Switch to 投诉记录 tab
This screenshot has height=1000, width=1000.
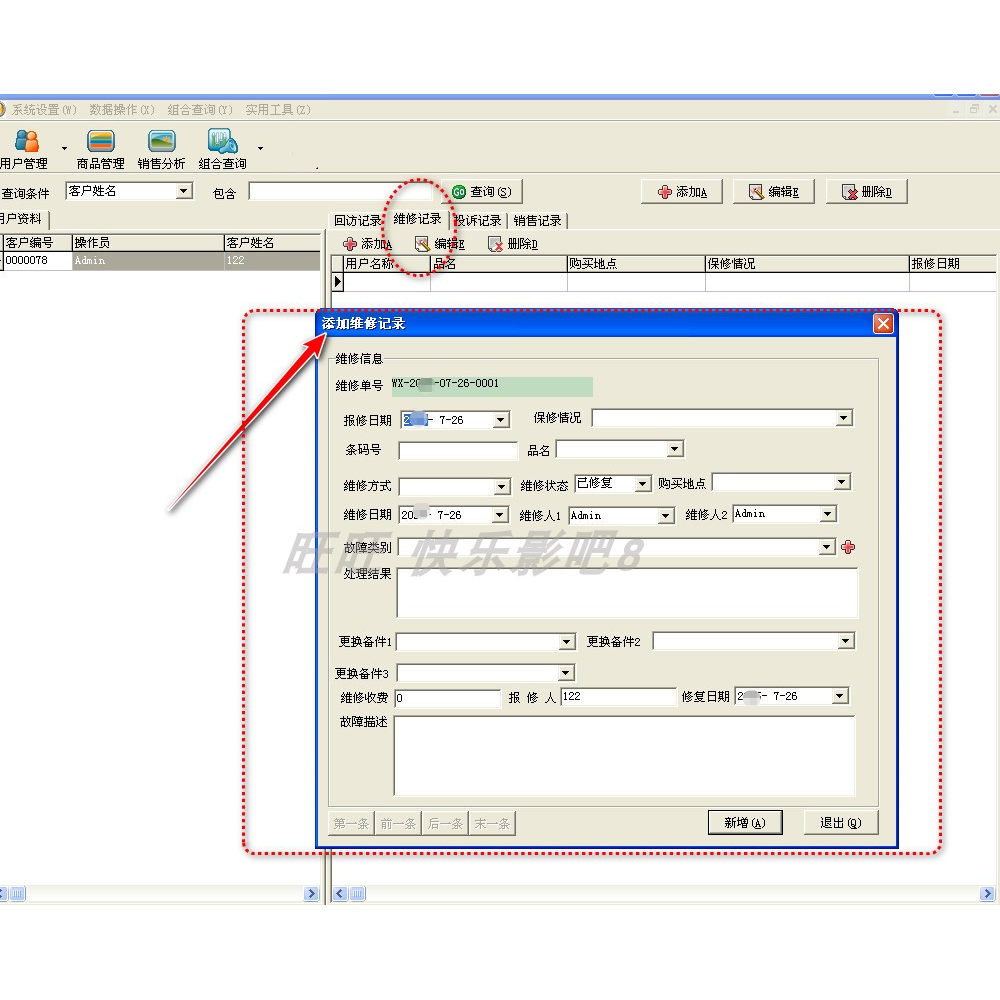[x=478, y=220]
